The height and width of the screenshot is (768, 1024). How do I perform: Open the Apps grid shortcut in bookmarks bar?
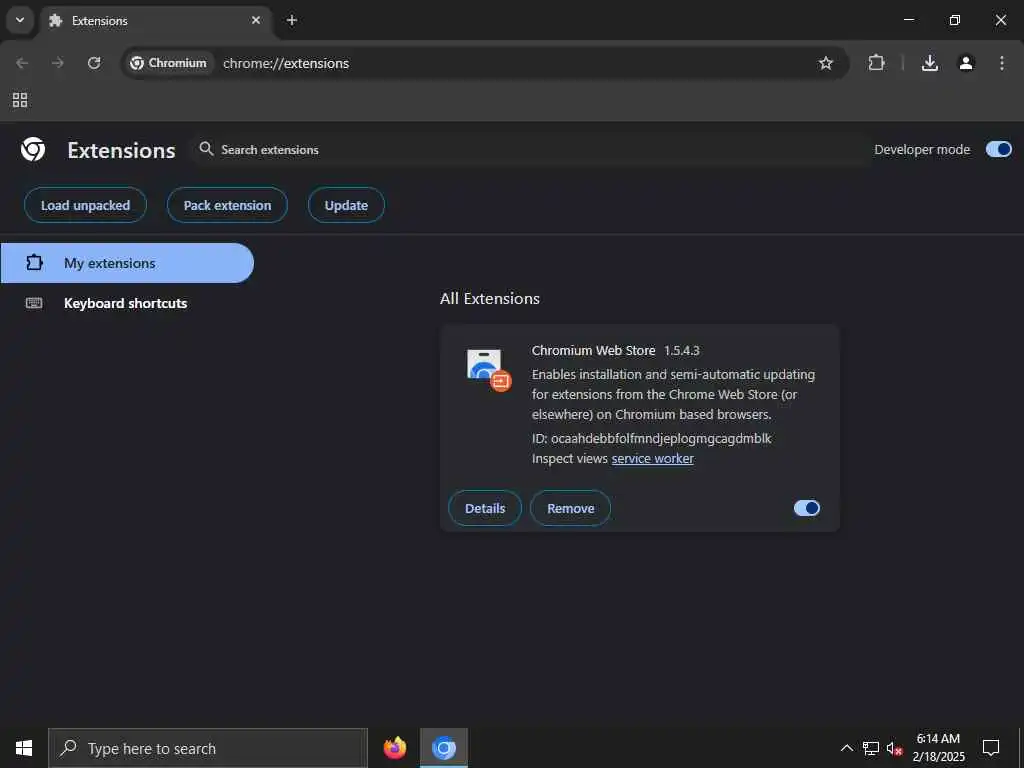20,100
